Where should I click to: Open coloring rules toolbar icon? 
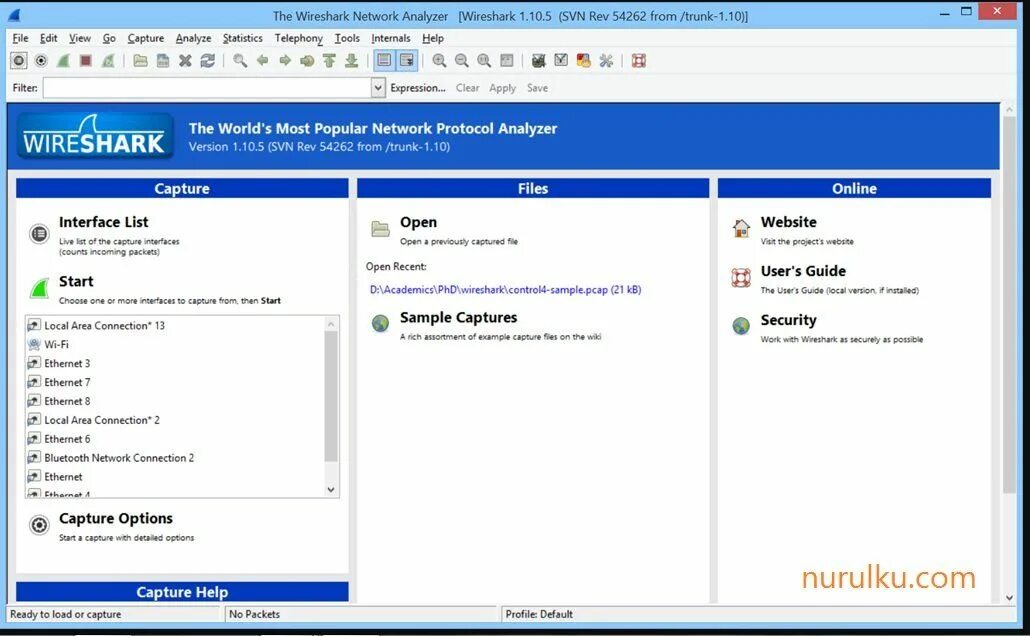pos(583,61)
